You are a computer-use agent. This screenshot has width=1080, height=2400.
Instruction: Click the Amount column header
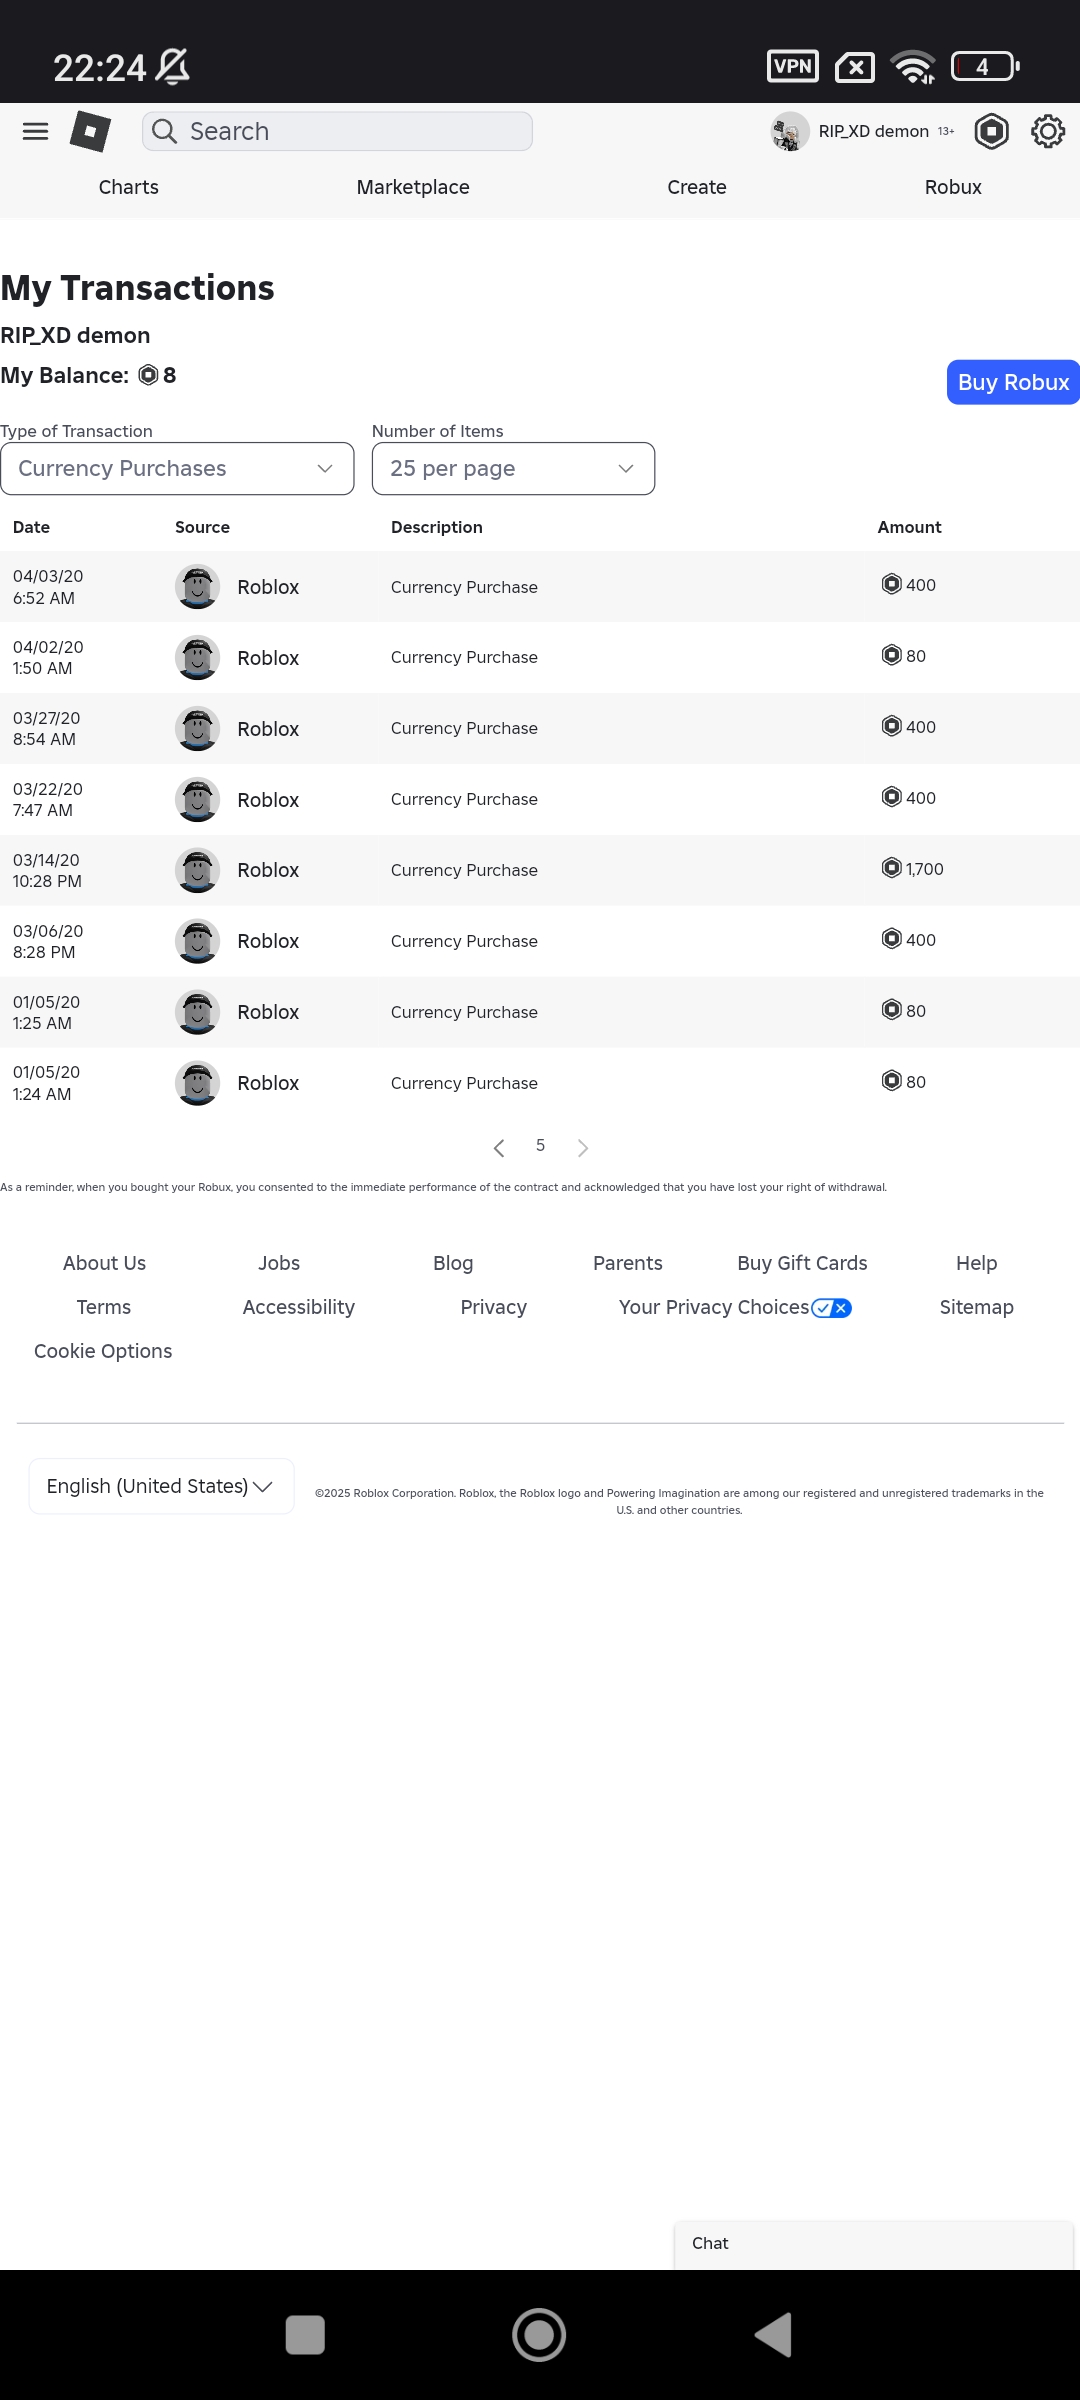(909, 527)
